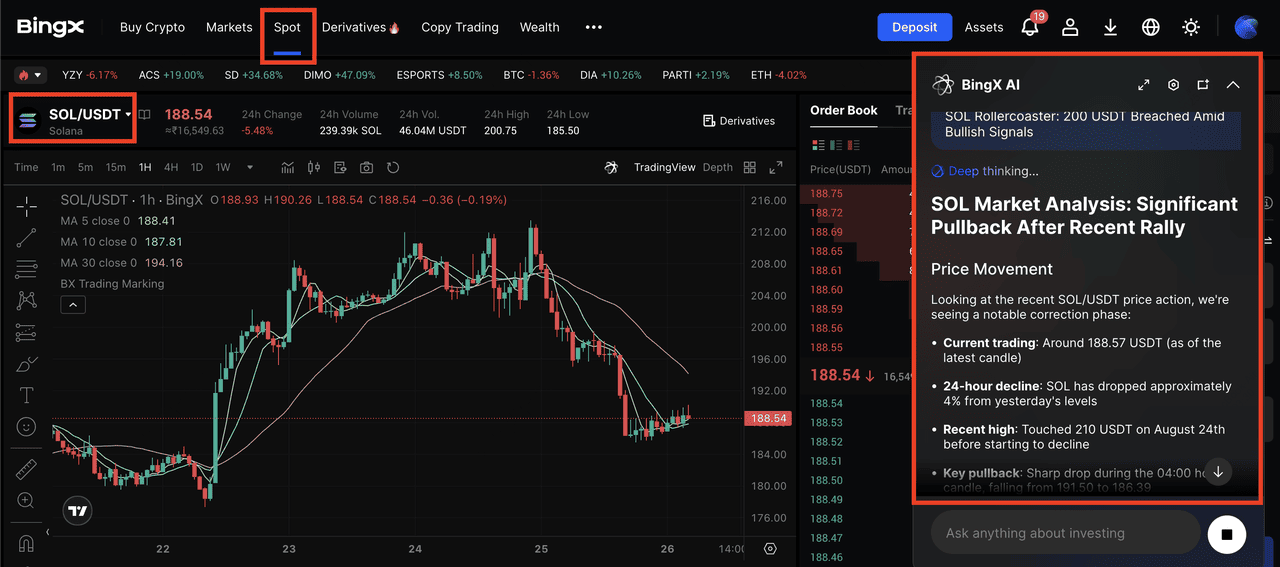
Task: Reset chart with the refresh icon
Action: tap(393, 167)
